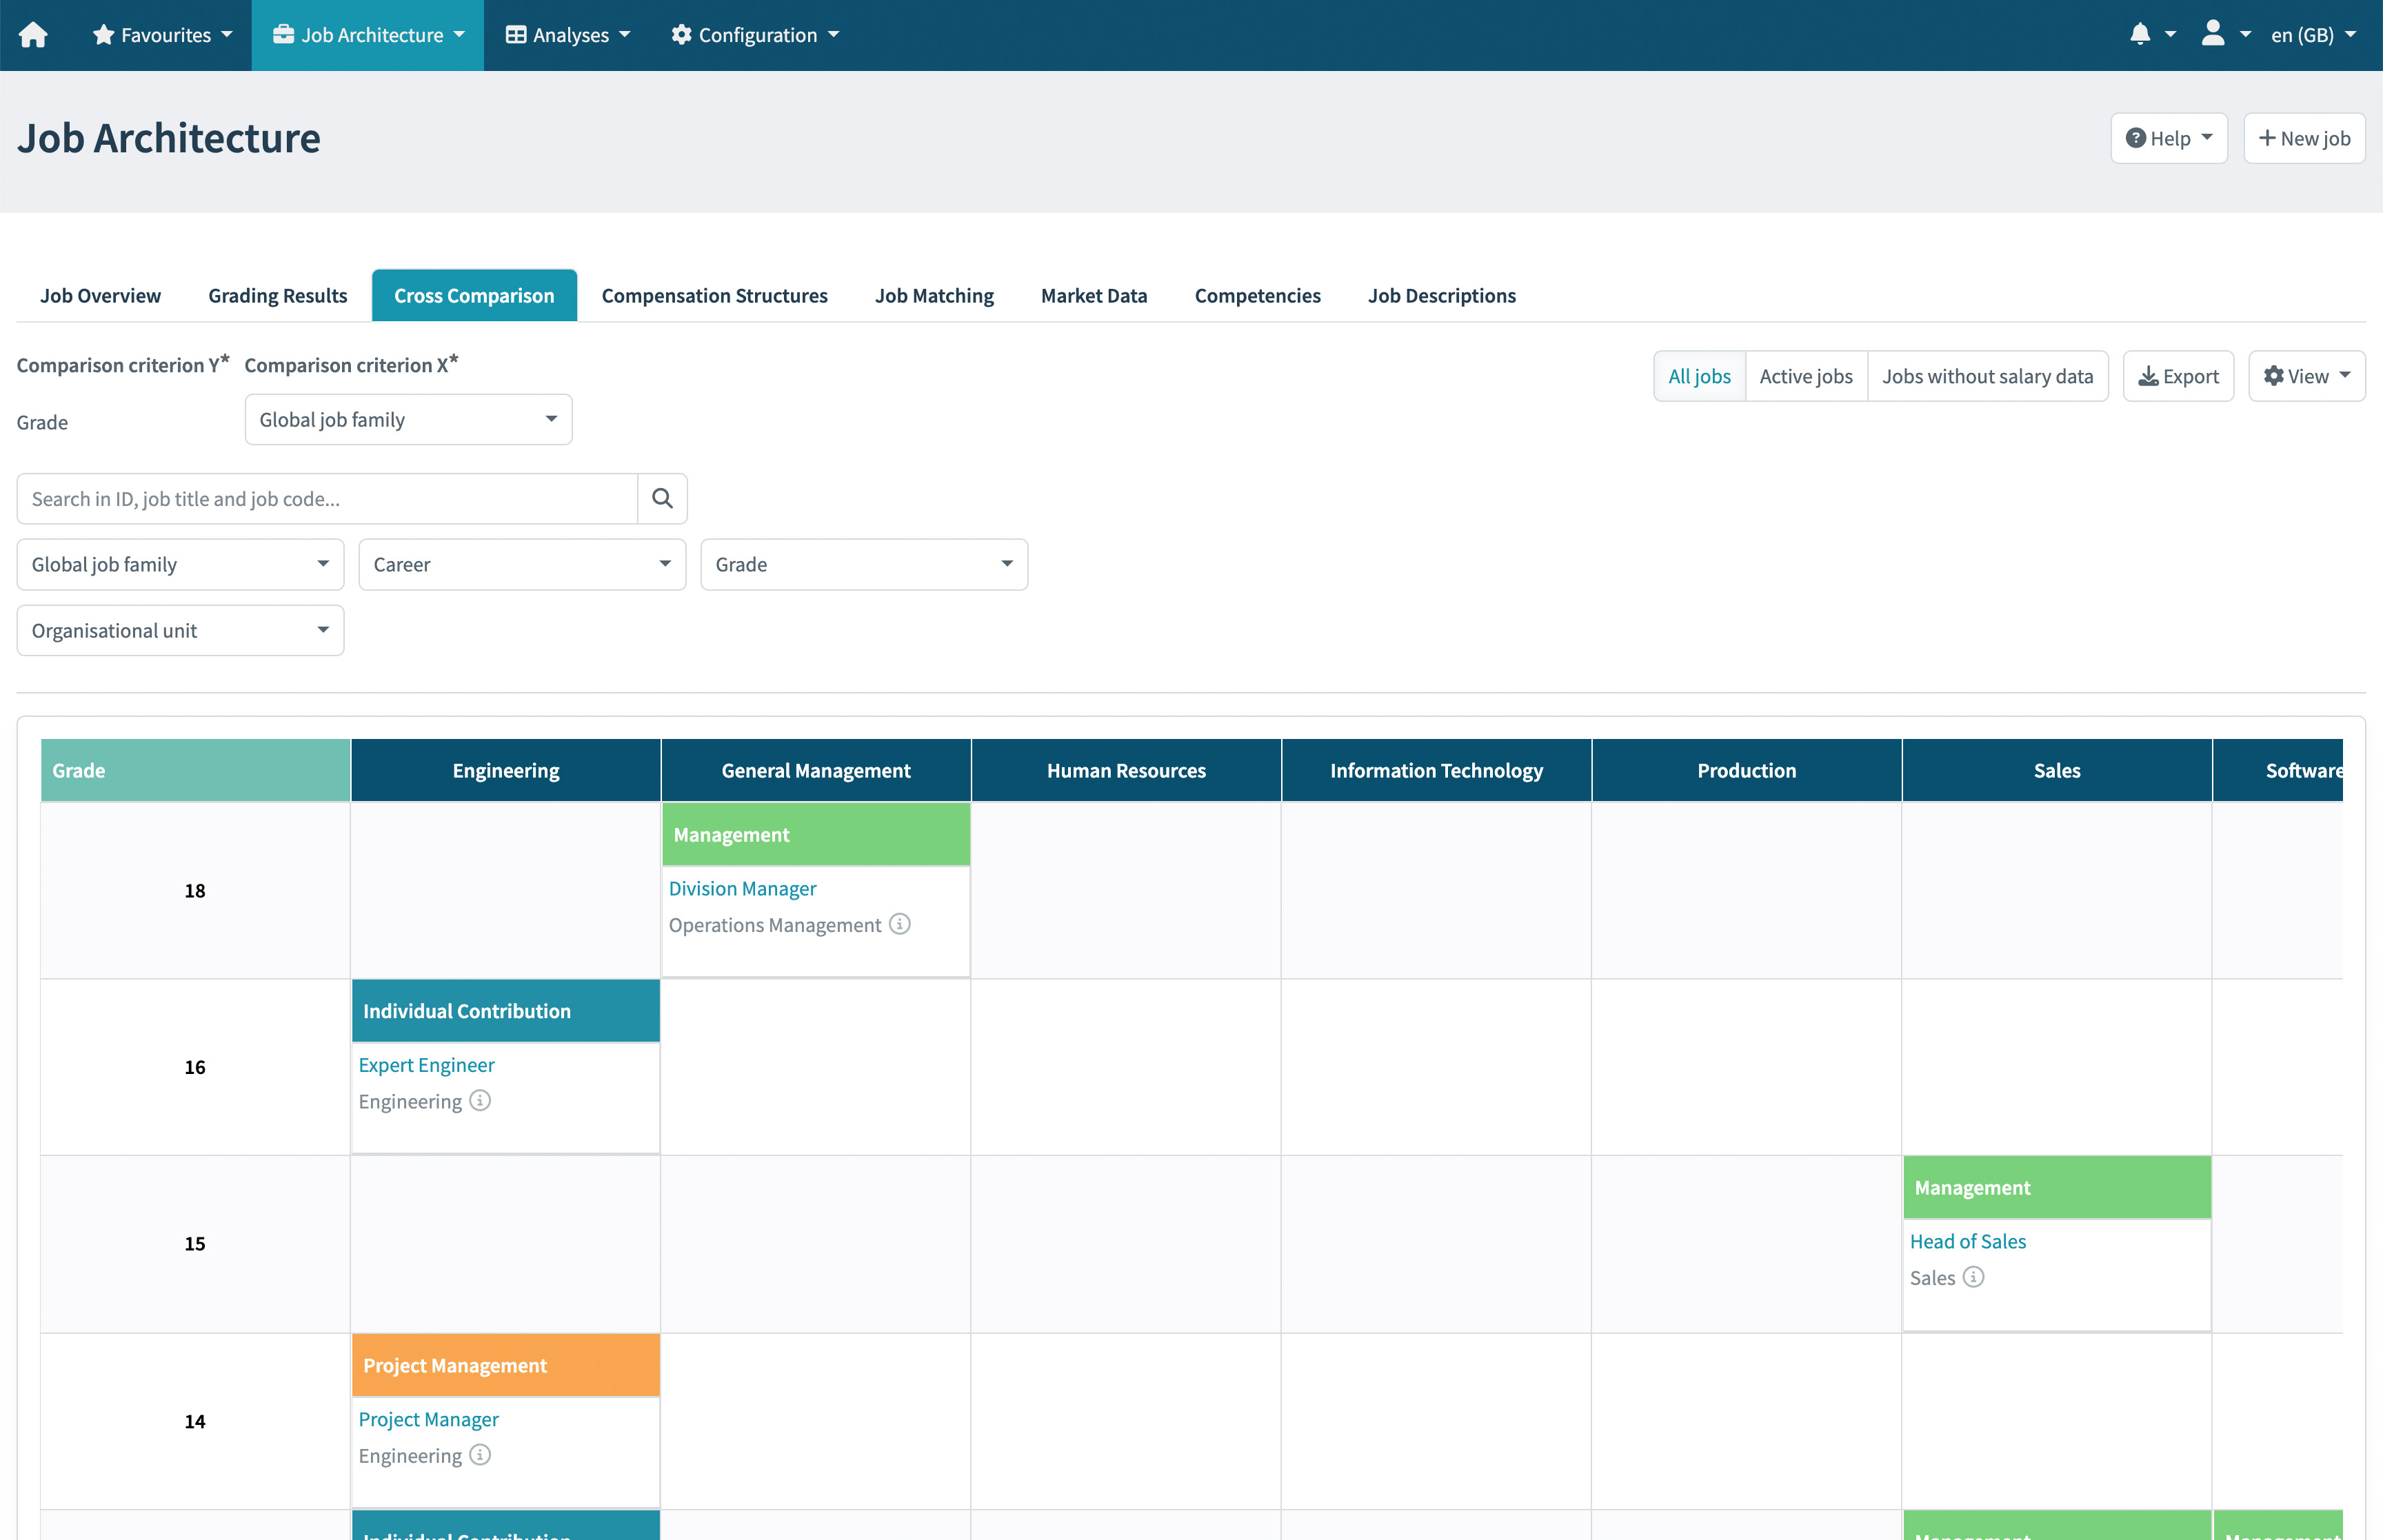Click the Grade column header
The image size is (2383, 1540).
pos(195,770)
